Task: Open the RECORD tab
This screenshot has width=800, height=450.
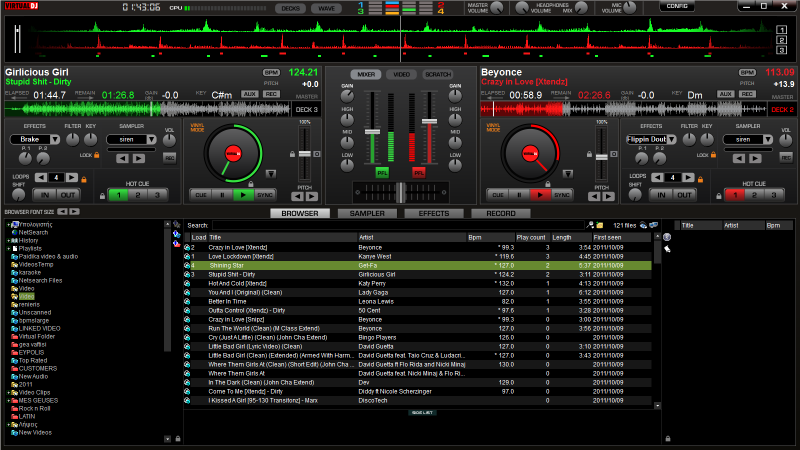Action: [x=501, y=213]
